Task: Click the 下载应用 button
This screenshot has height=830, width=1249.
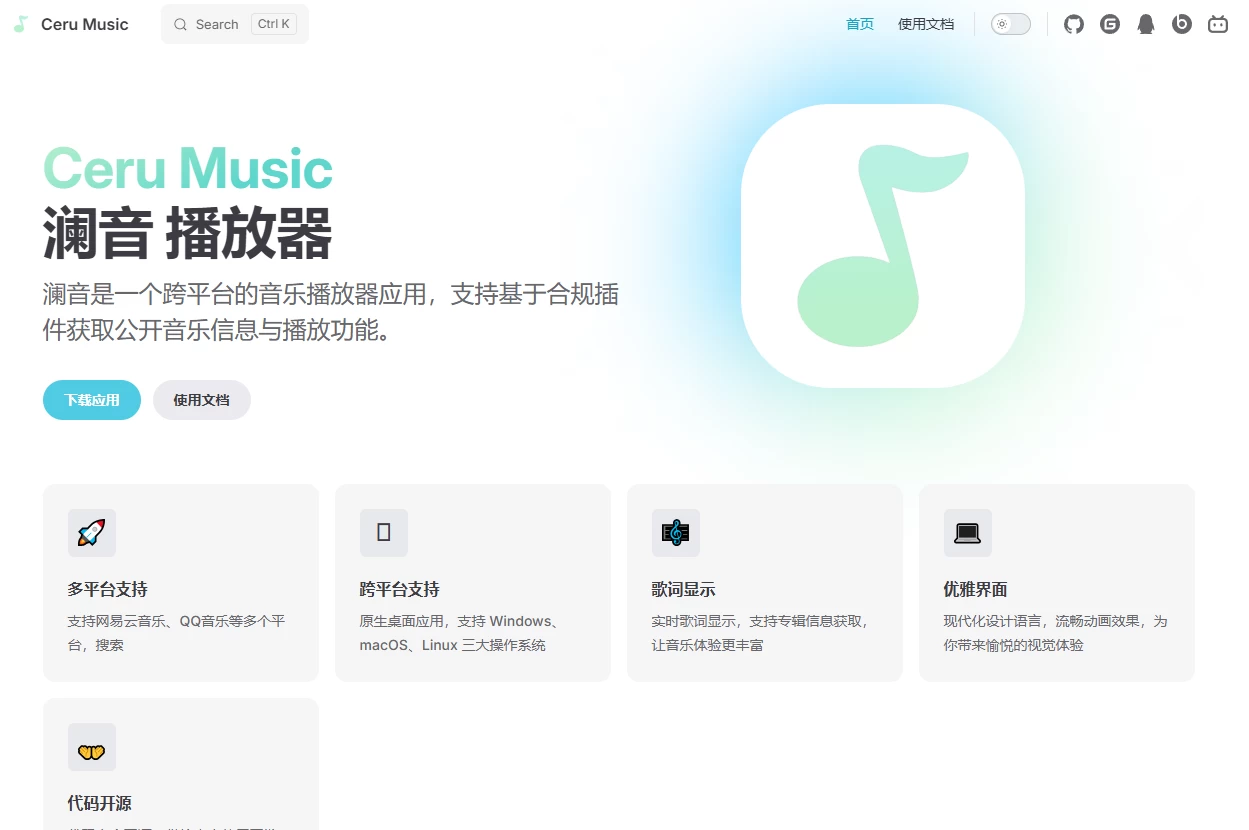Action: coord(91,399)
